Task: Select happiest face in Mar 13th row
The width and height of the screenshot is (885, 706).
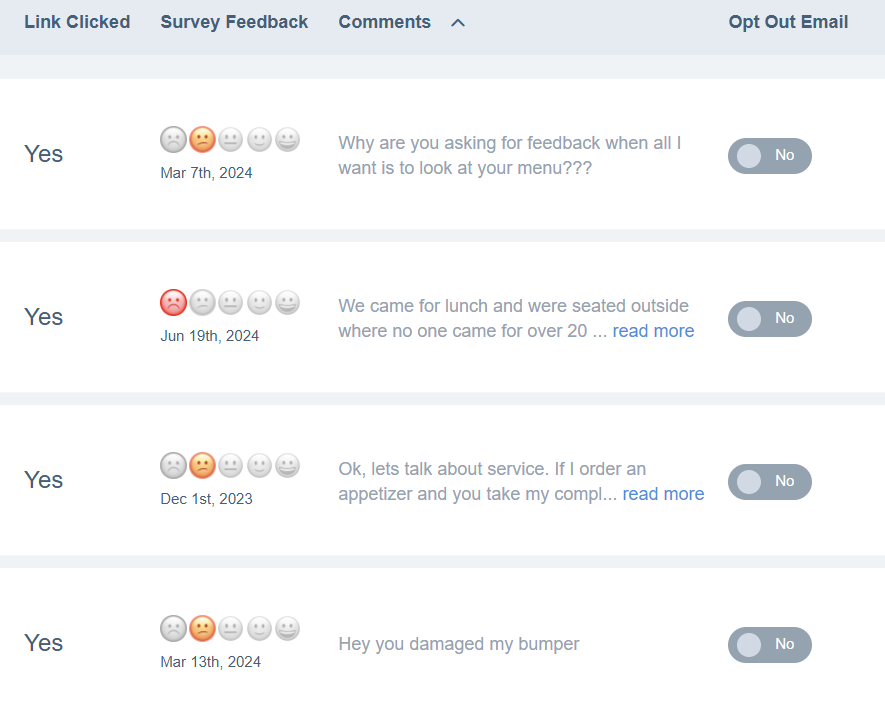Action: (x=288, y=628)
